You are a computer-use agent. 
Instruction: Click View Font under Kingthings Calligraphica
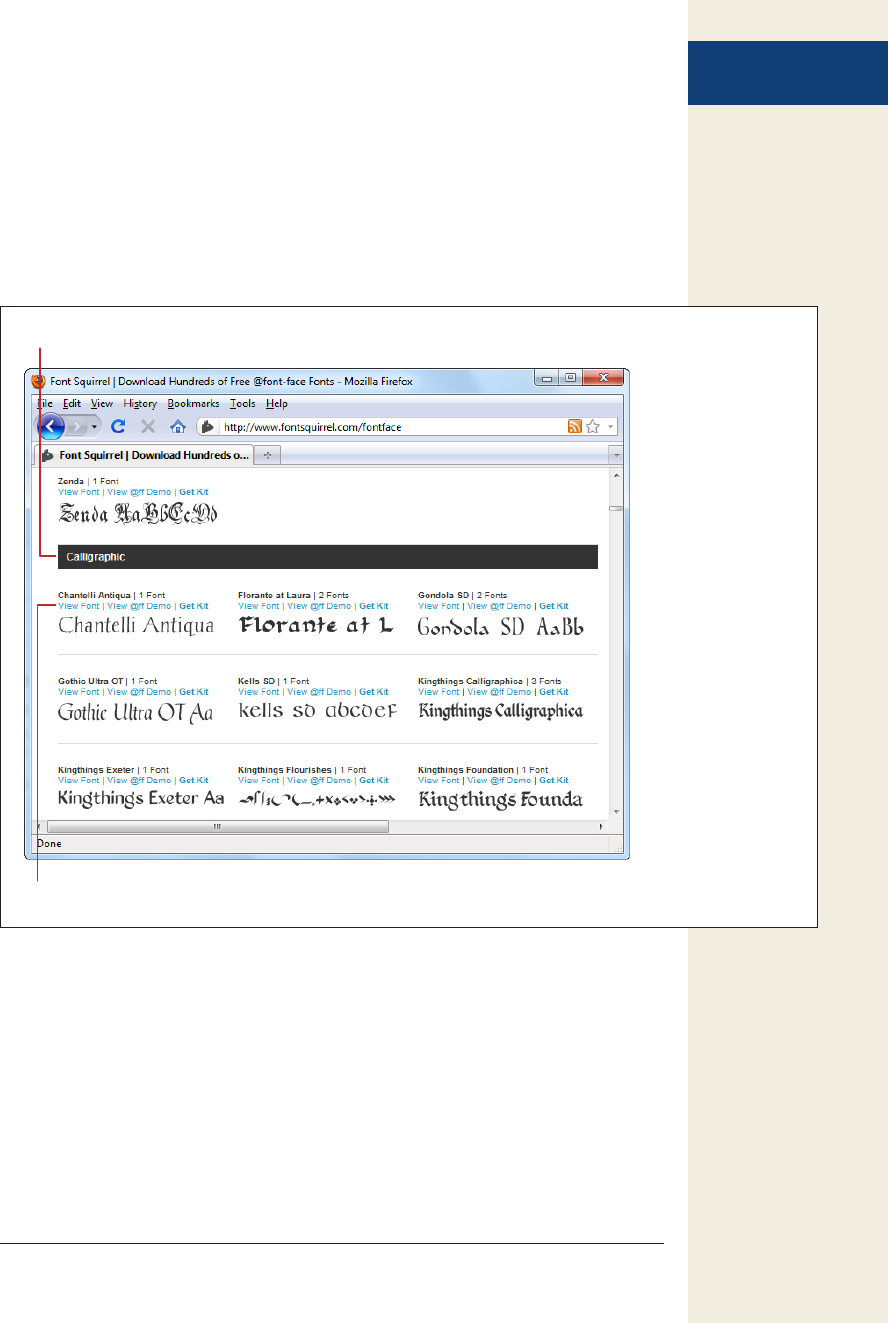pos(439,692)
